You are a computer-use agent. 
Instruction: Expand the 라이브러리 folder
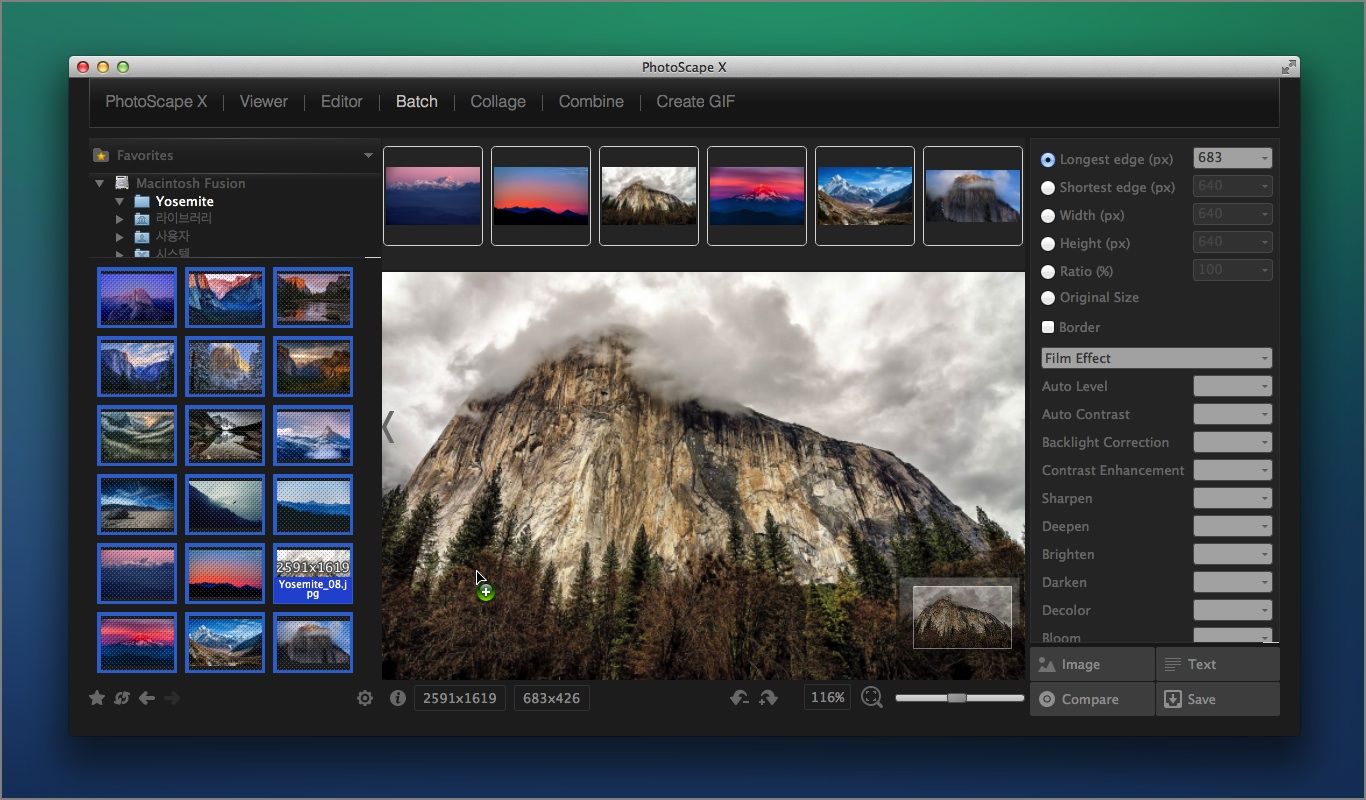click(x=119, y=219)
